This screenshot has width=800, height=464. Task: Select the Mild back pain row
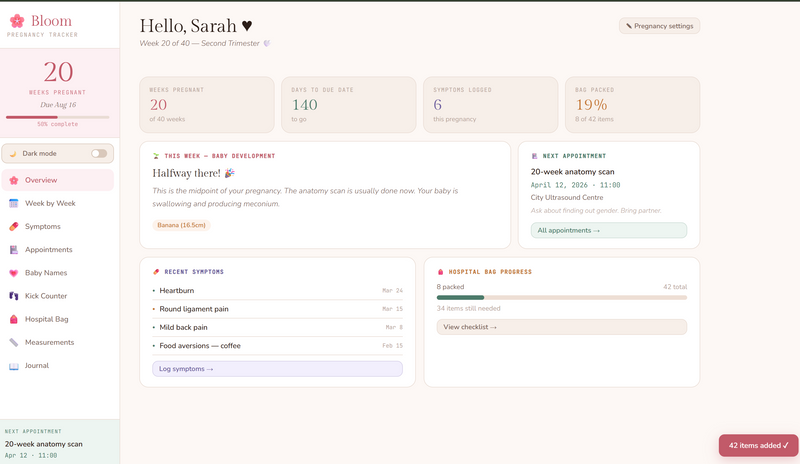click(277, 327)
